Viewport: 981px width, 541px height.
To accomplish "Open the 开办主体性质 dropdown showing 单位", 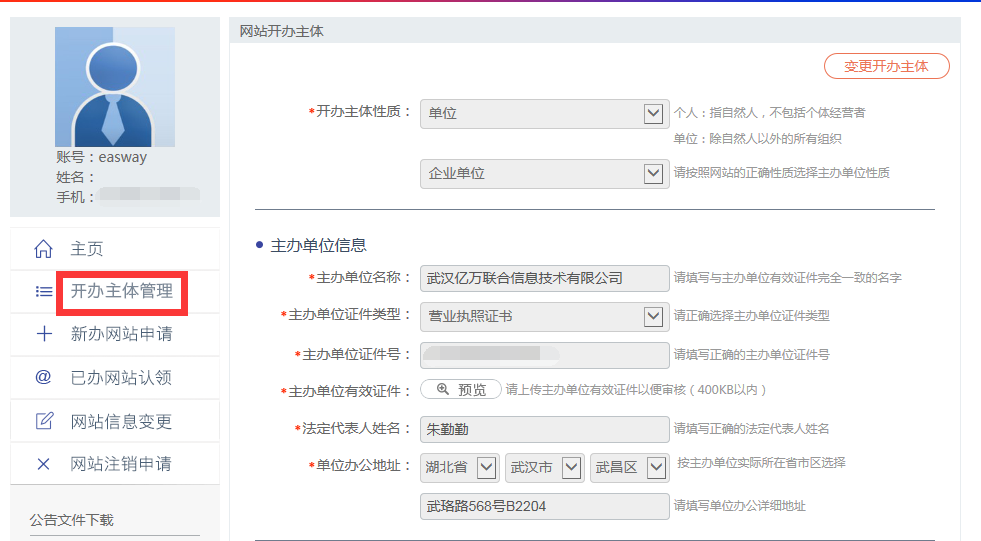I will pyautogui.click(x=543, y=114).
